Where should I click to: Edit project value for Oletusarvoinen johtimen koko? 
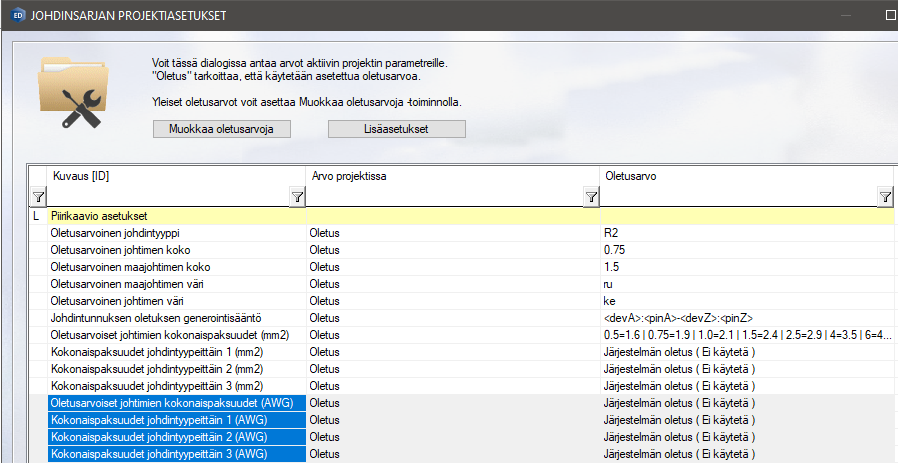tap(452, 250)
